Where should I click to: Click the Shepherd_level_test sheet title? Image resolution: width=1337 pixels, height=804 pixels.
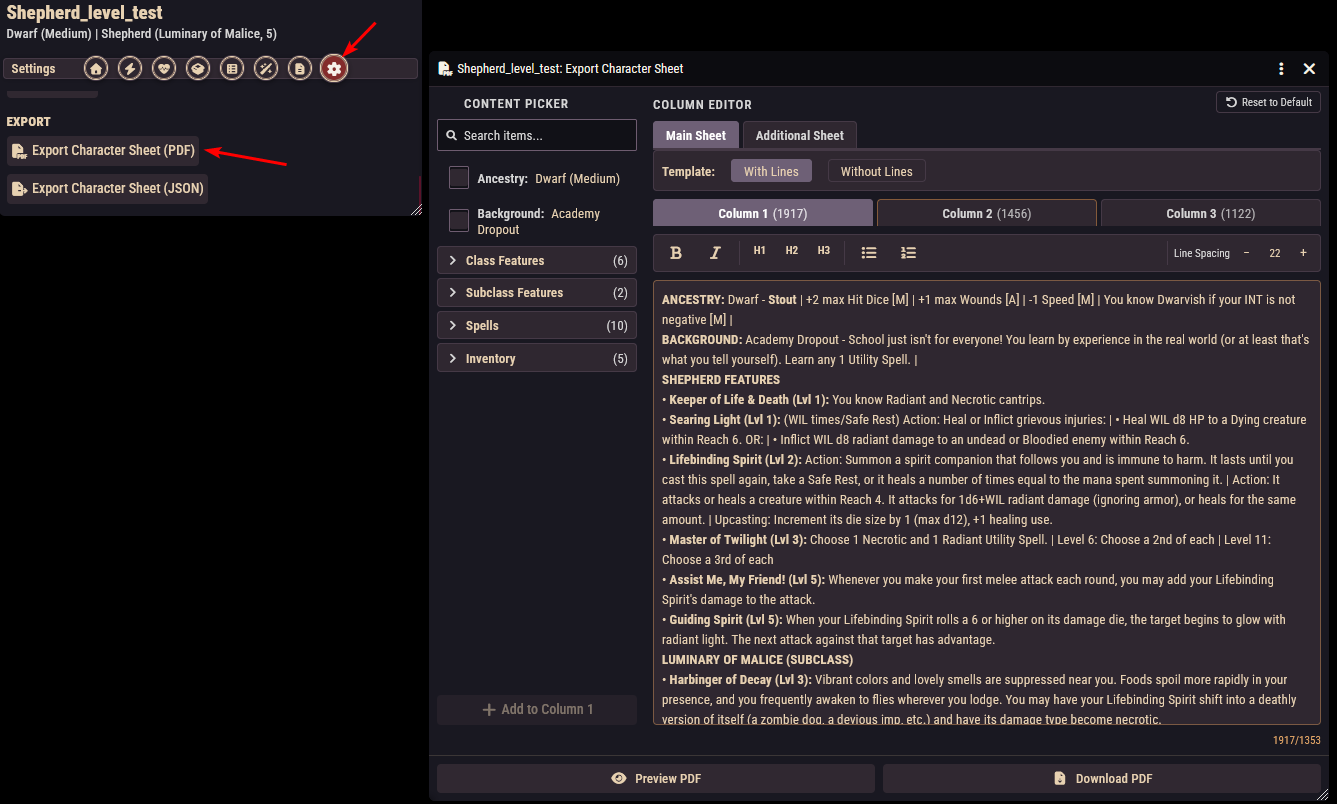[84, 13]
